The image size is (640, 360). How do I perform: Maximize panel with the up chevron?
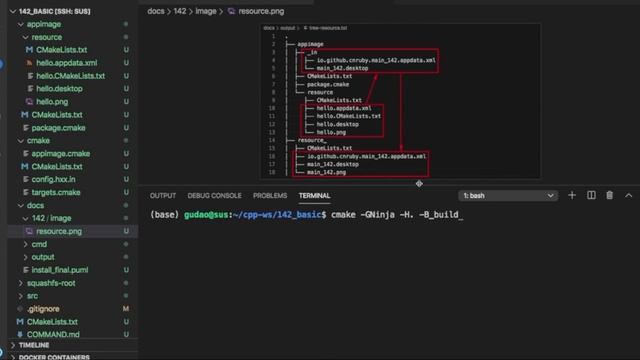629,196
